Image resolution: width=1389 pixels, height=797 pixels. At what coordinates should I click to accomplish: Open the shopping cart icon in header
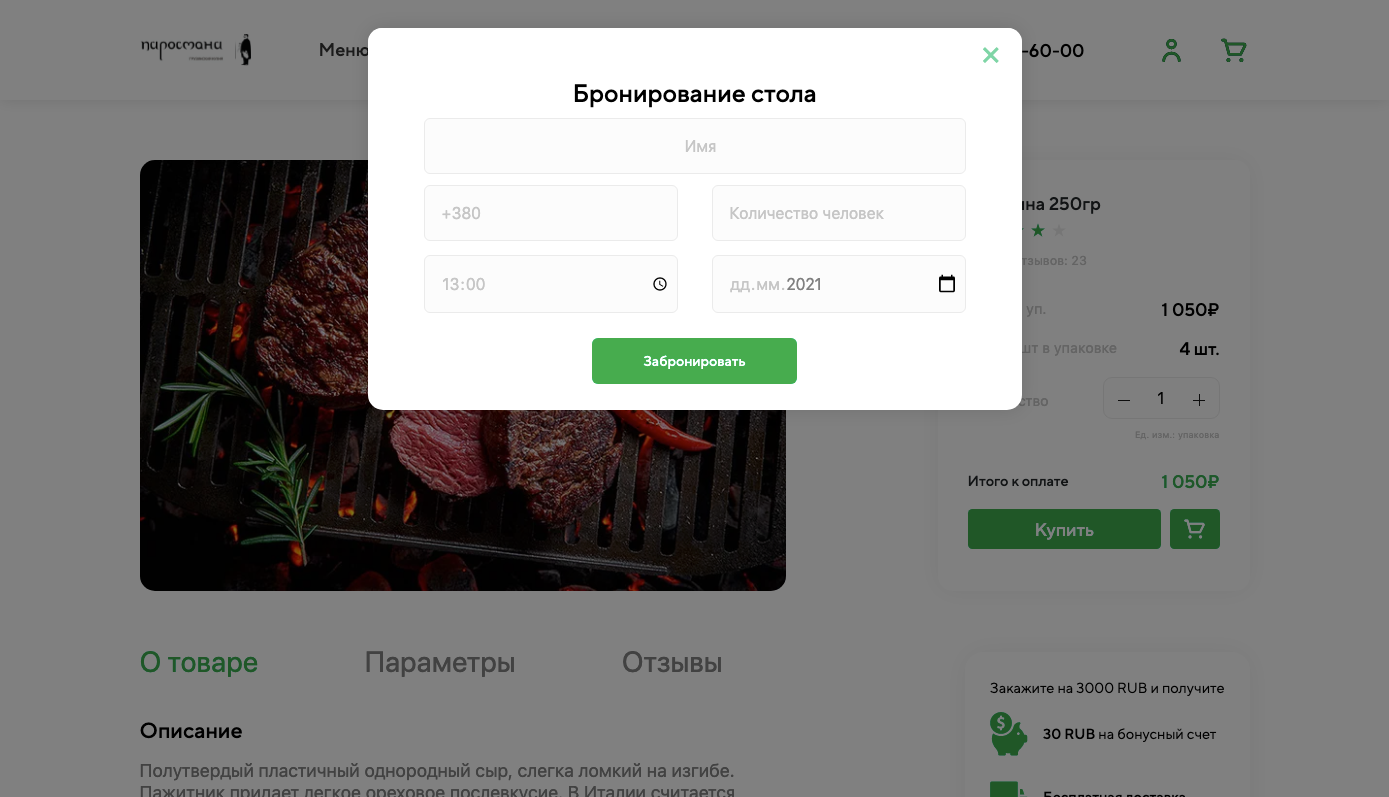[x=1234, y=50]
